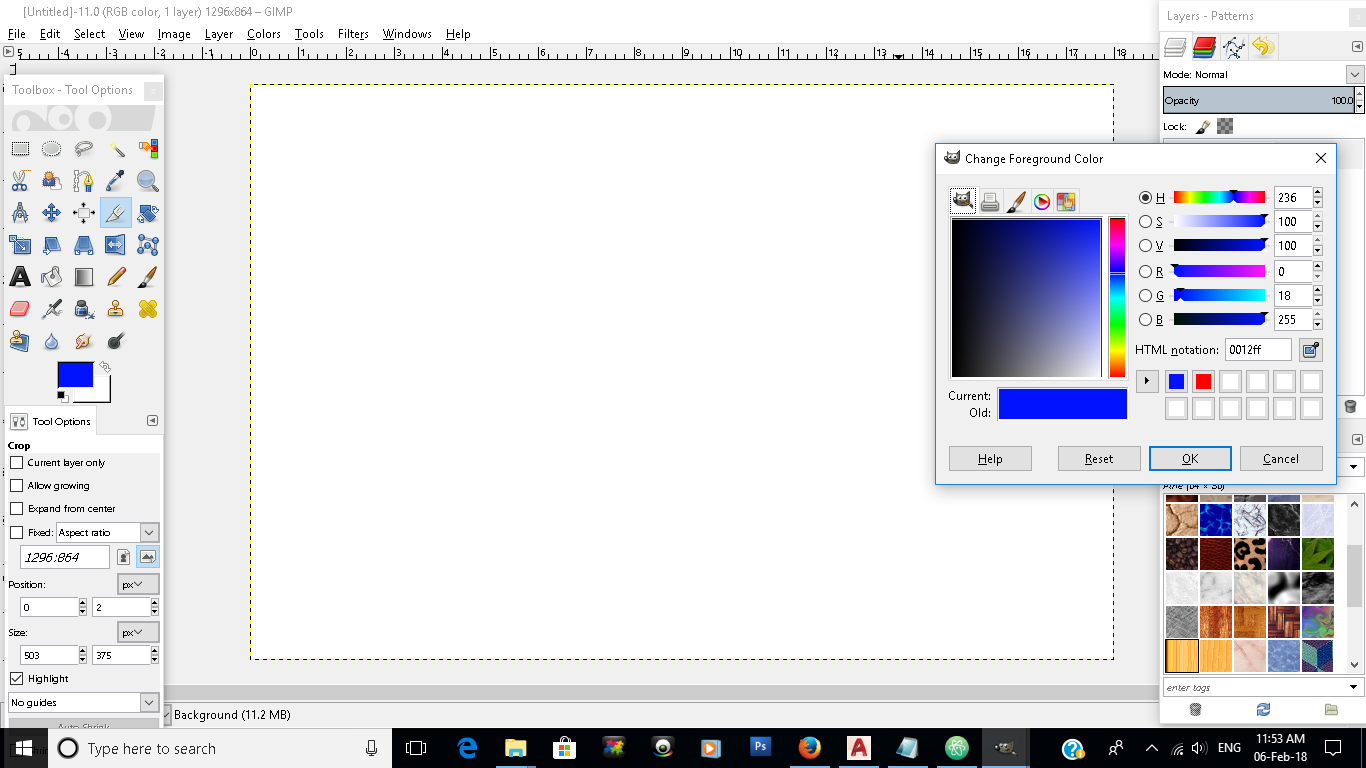Uncheck the Highlight checkbox
Screen dimensions: 1366x768
click(x=16, y=679)
